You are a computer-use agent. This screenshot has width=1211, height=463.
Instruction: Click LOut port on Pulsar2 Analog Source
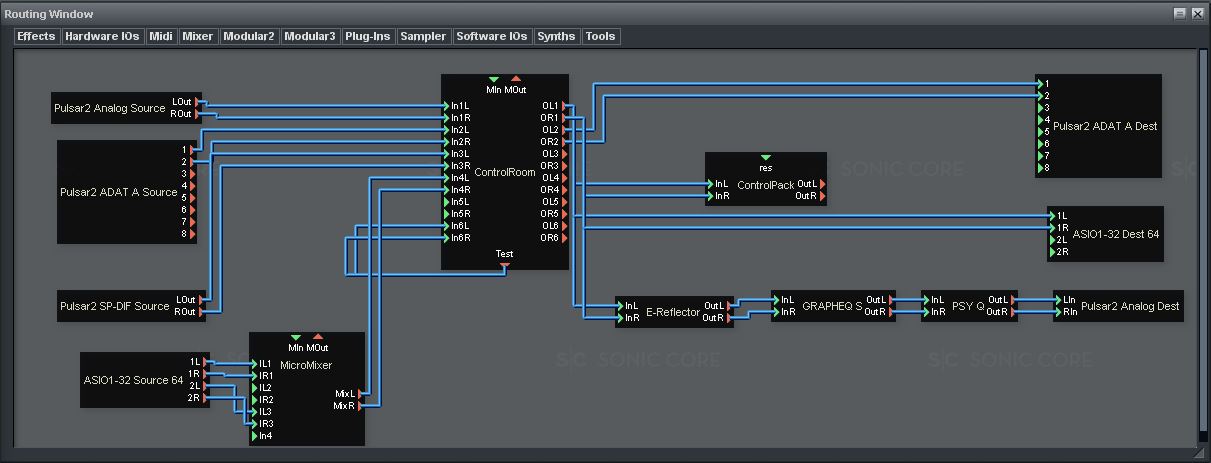(198, 102)
